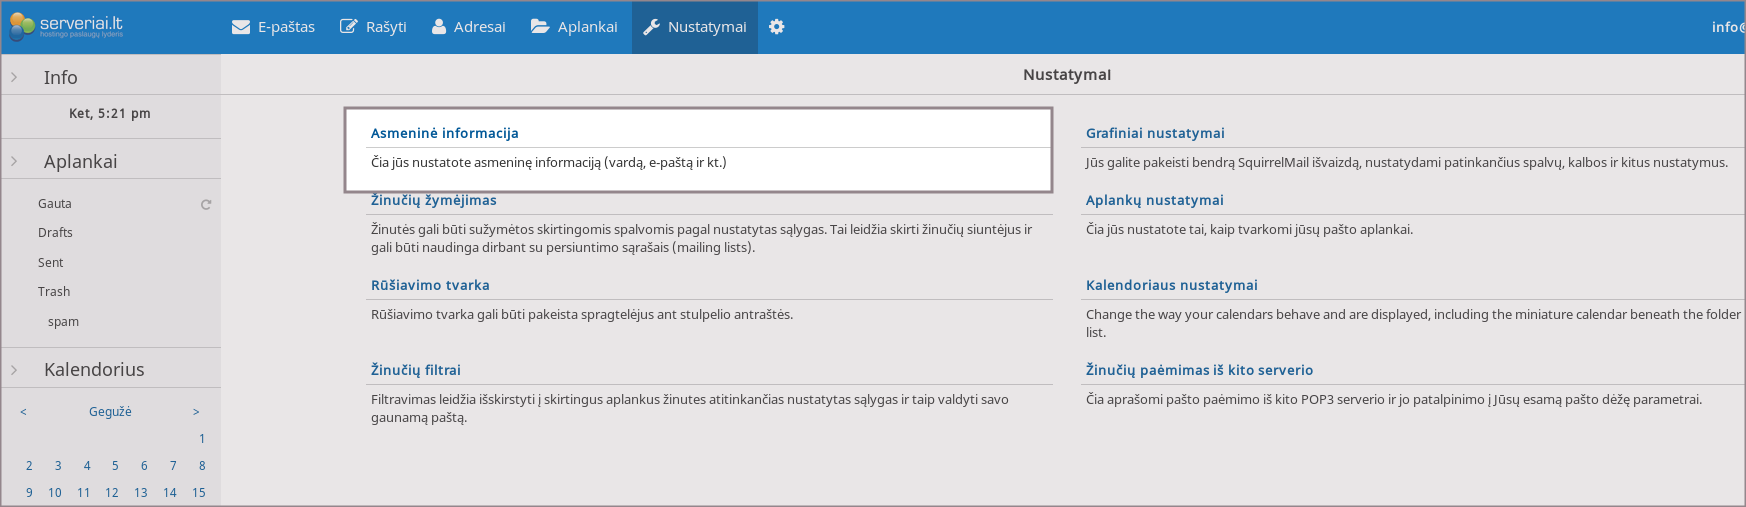Open the spam folder
Viewport: 1746px width, 507px height.
click(63, 322)
